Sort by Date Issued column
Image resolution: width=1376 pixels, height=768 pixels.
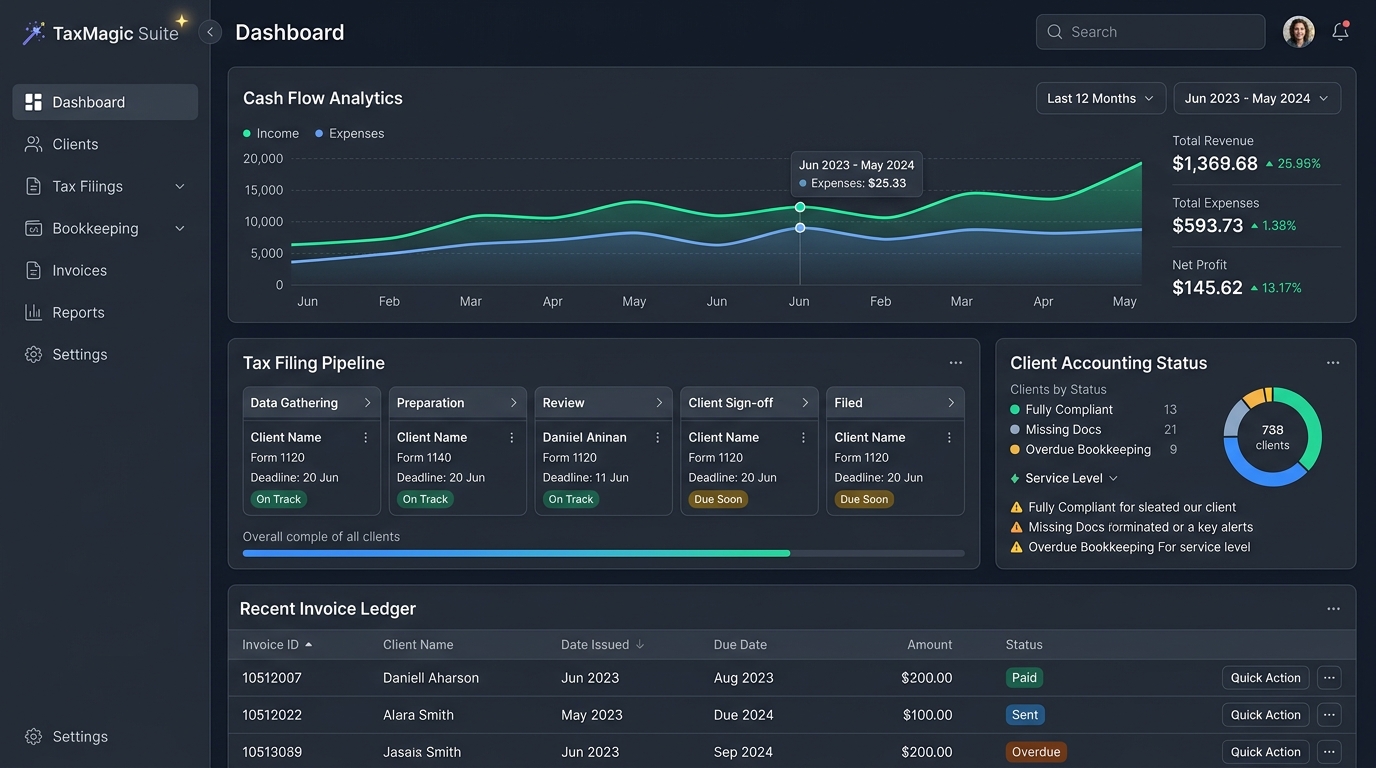click(x=603, y=645)
